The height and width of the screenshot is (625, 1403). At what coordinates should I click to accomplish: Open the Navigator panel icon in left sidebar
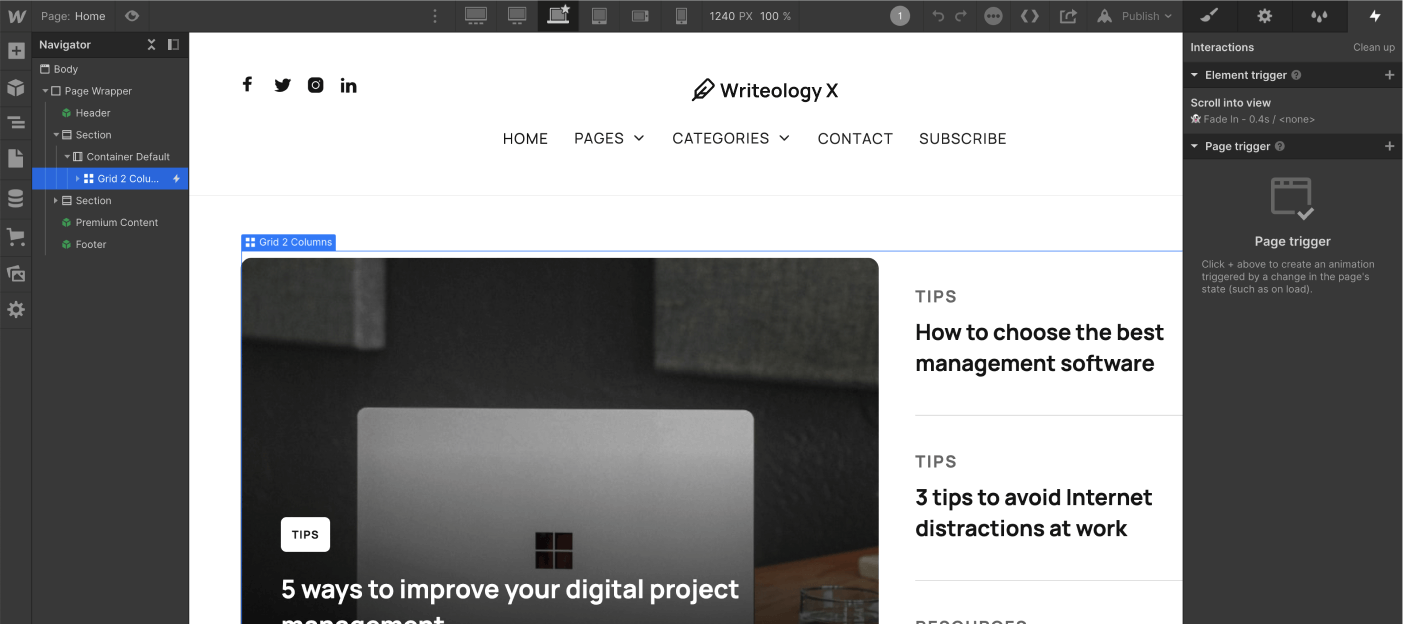[x=16, y=123]
